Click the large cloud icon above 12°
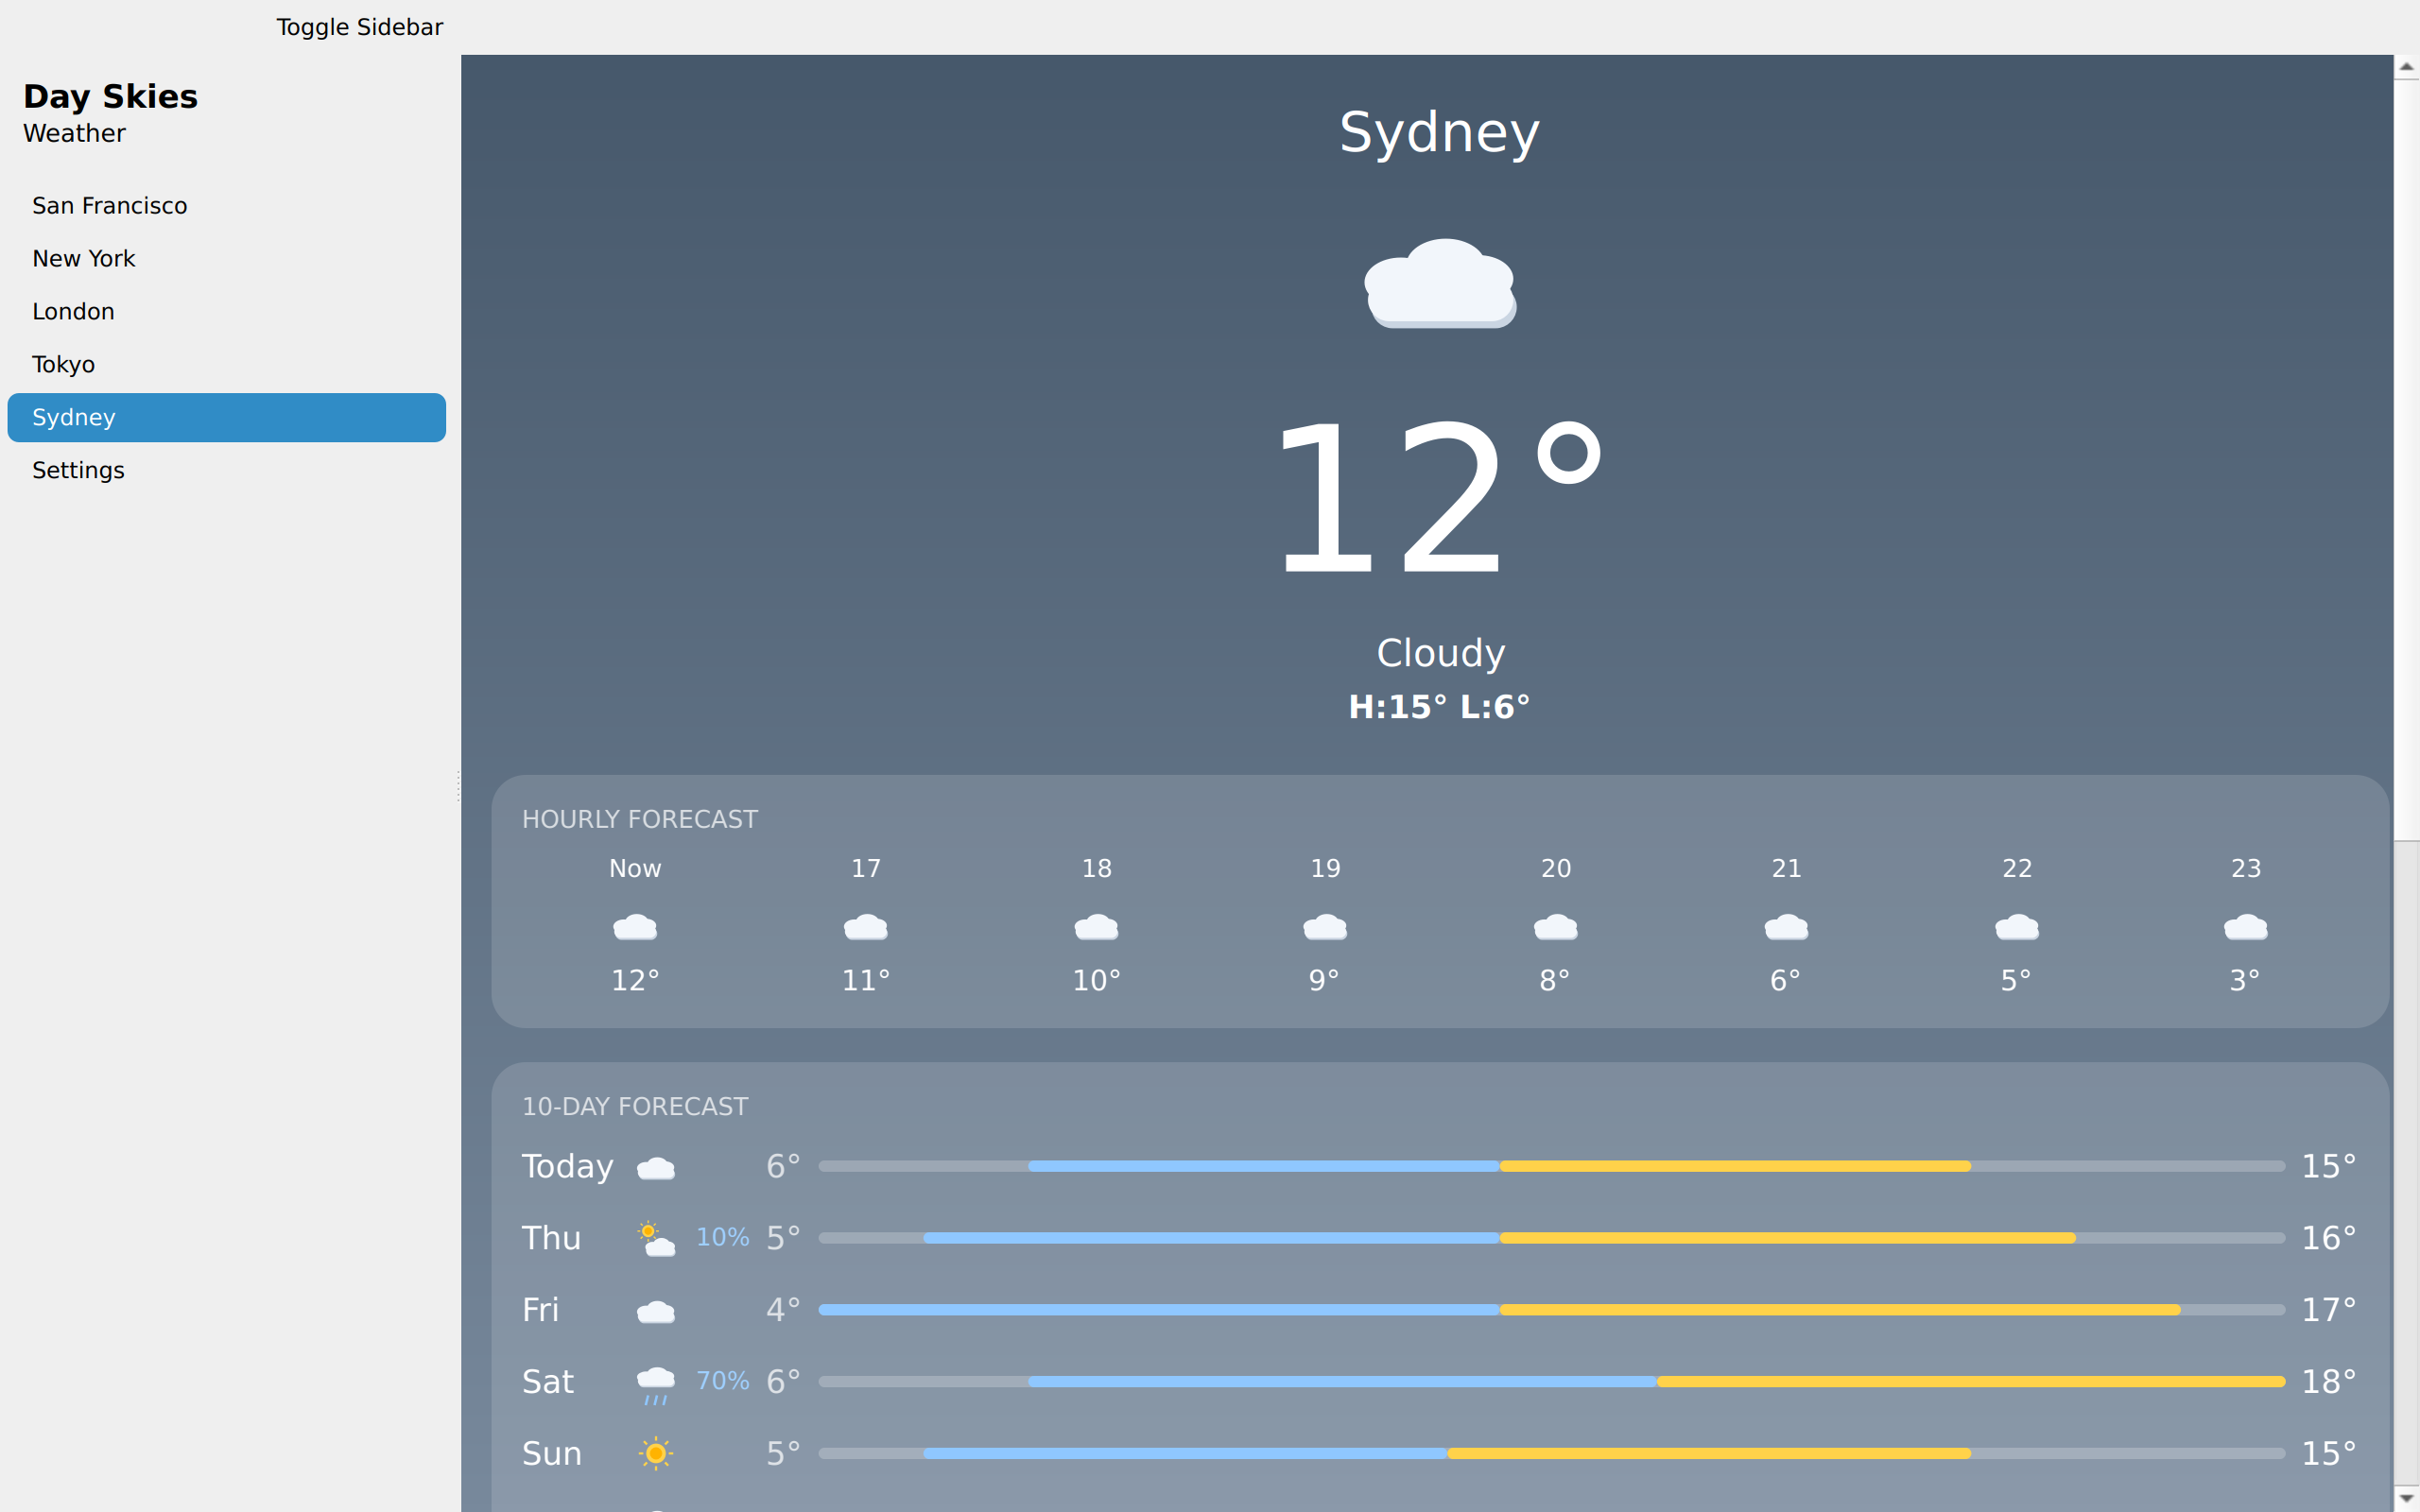The image size is (2420, 1512). pos(1440,283)
